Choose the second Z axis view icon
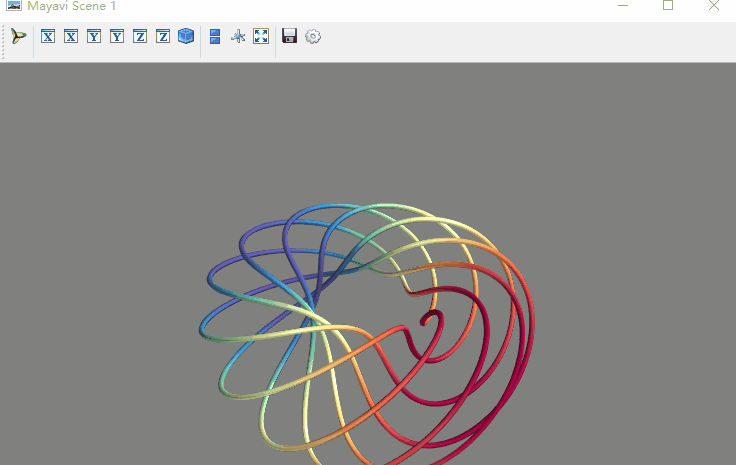Image resolution: width=736 pixels, height=465 pixels. point(163,36)
